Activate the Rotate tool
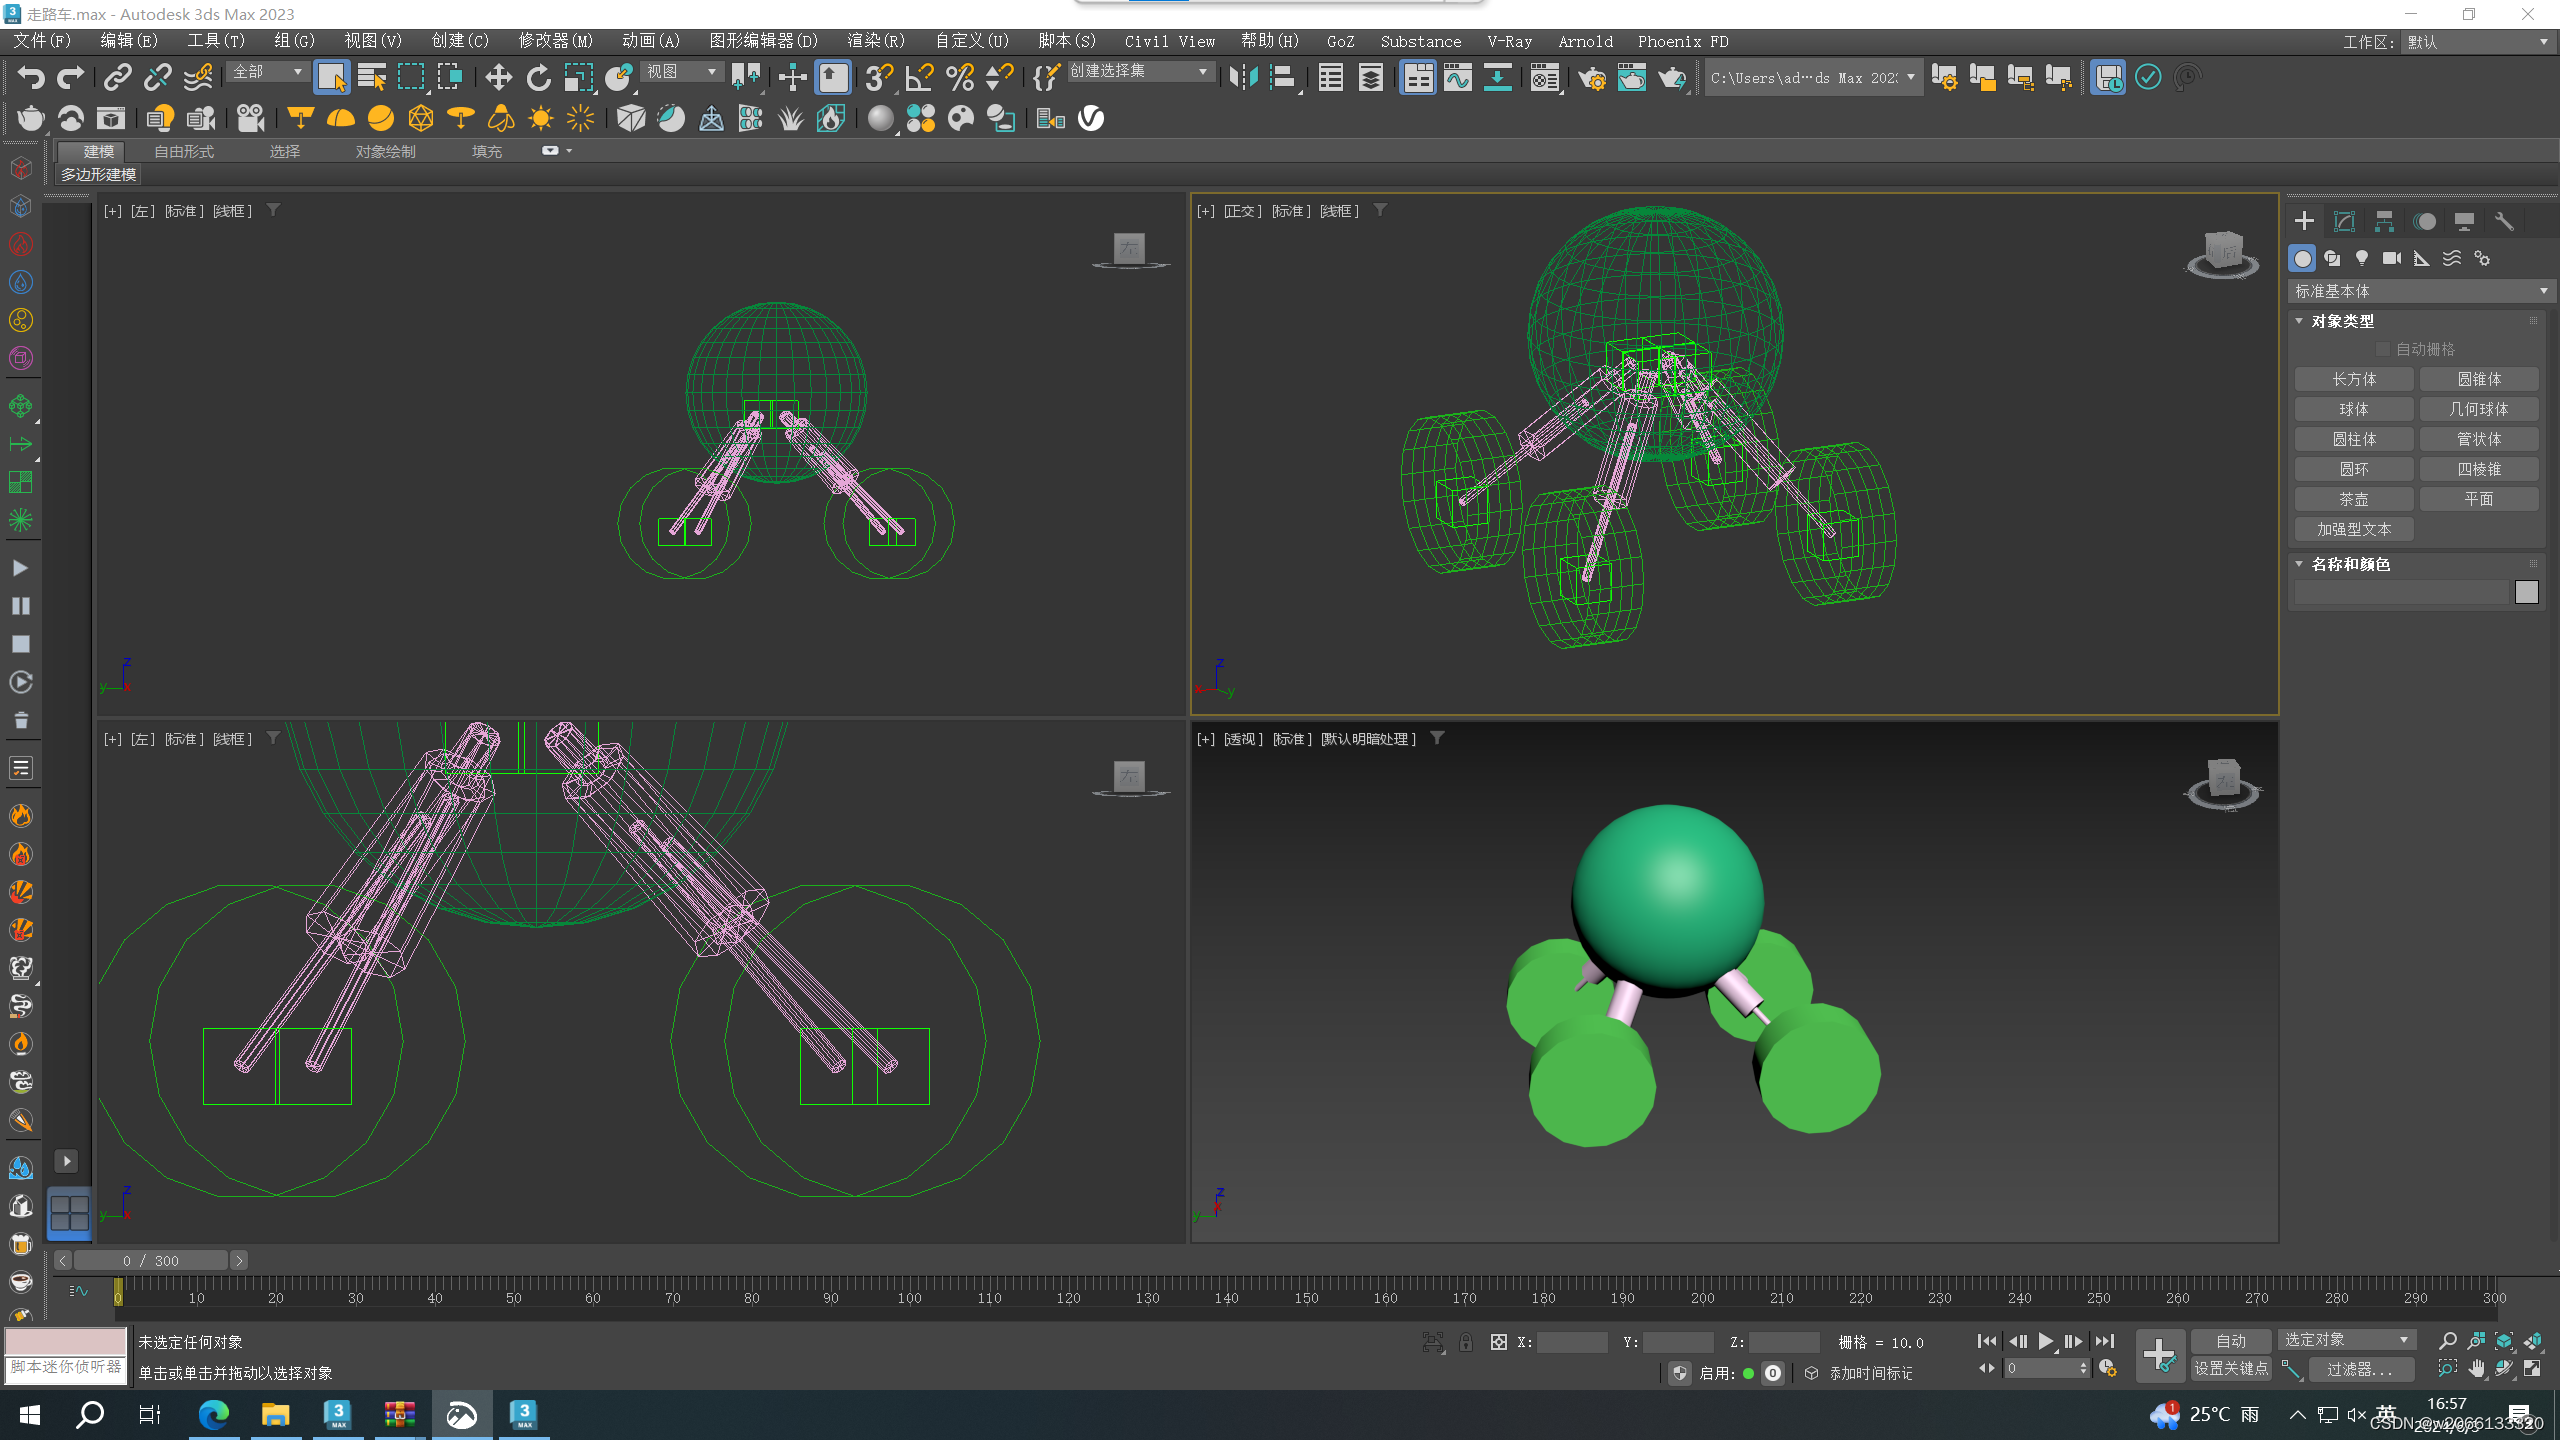Viewport: 2560px width, 1440px height. pyautogui.click(x=538, y=77)
